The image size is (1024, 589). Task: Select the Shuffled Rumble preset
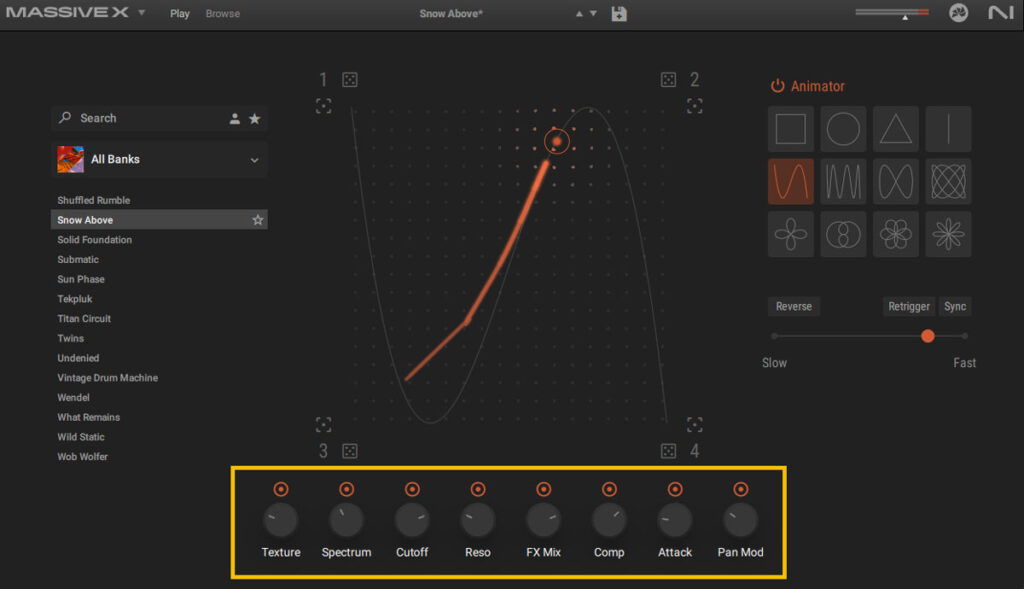[x=93, y=200]
